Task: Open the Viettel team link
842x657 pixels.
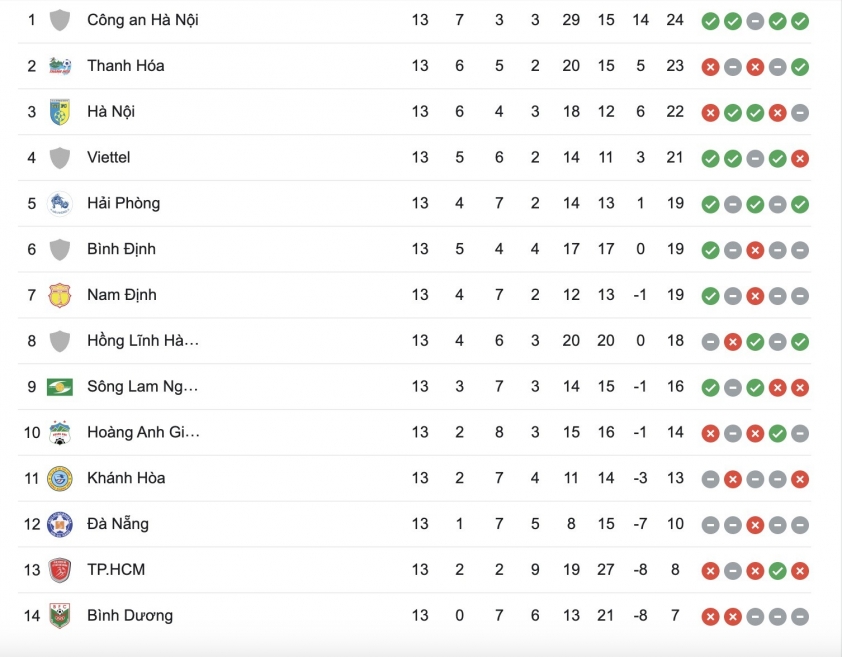Action: click(x=108, y=157)
